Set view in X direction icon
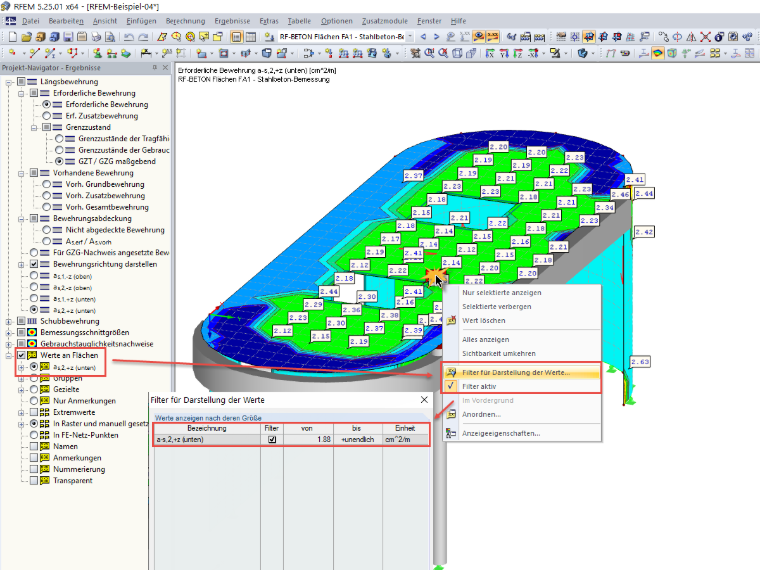760x570 pixels. coord(490,53)
